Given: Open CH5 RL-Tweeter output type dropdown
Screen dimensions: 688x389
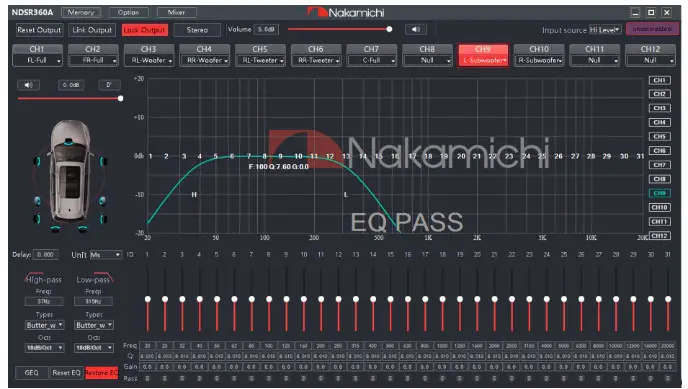Looking at the screenshot, I should [261, 61].
